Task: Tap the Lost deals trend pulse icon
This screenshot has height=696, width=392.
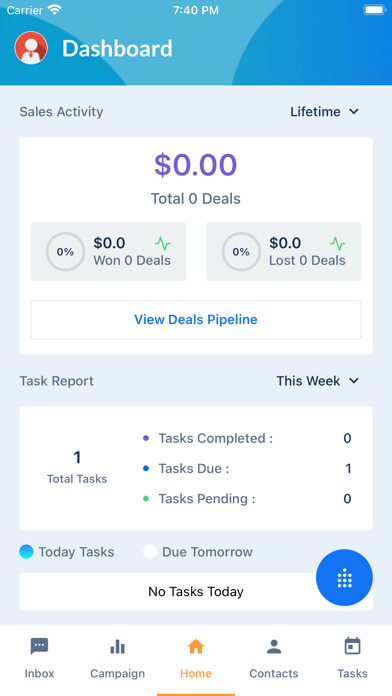Action: point(338,243)
